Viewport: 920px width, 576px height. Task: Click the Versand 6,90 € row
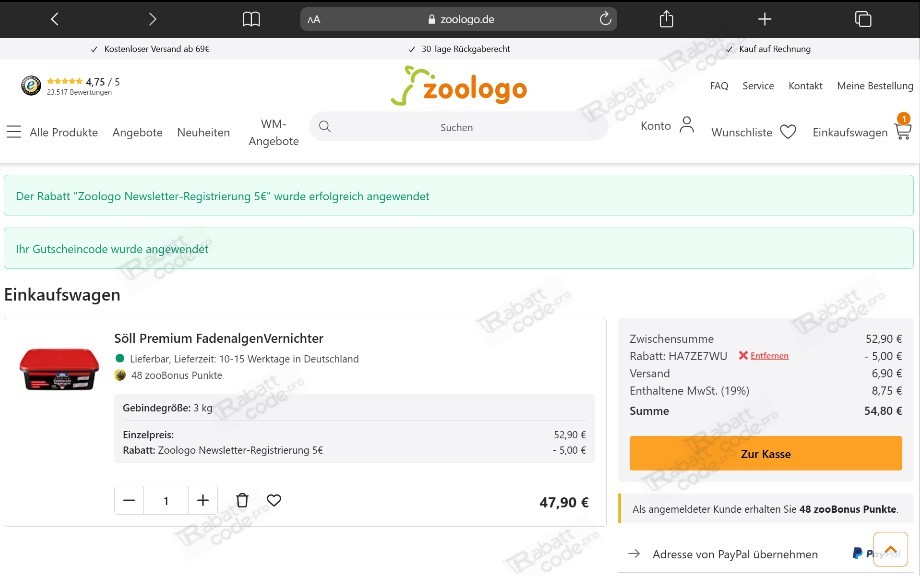tap(765, 373)
